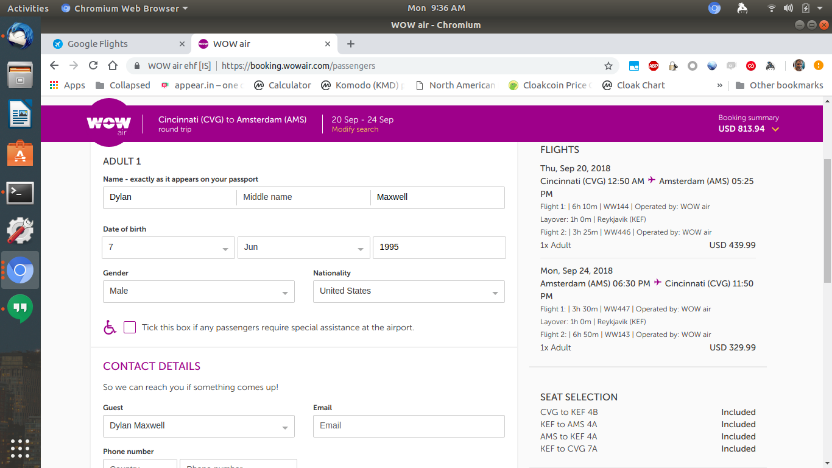Click the birth year field showing 1995
Image resolution: width=832 pixels, height=468 pixels.
(439, 247)
